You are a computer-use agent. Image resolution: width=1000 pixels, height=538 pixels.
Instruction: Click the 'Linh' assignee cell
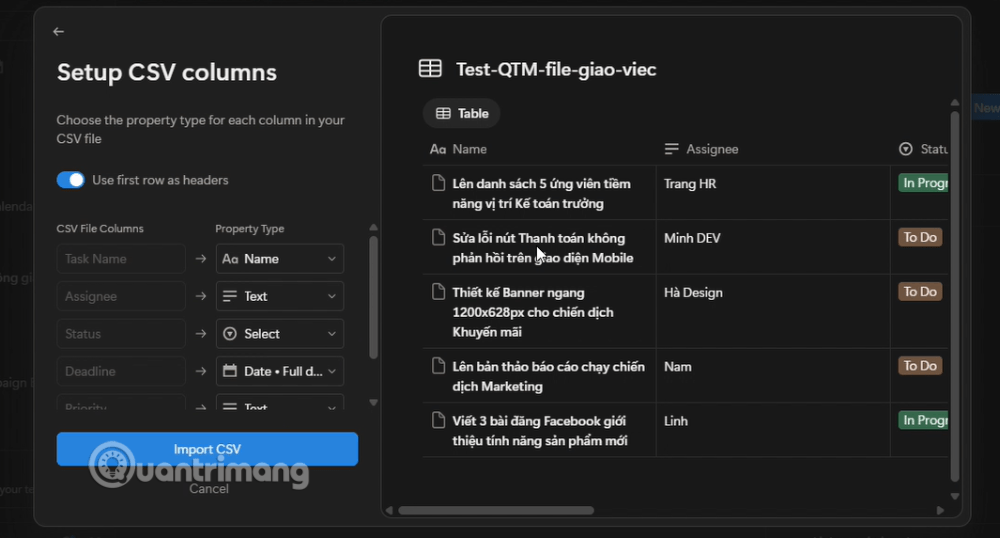pos(675,421)
